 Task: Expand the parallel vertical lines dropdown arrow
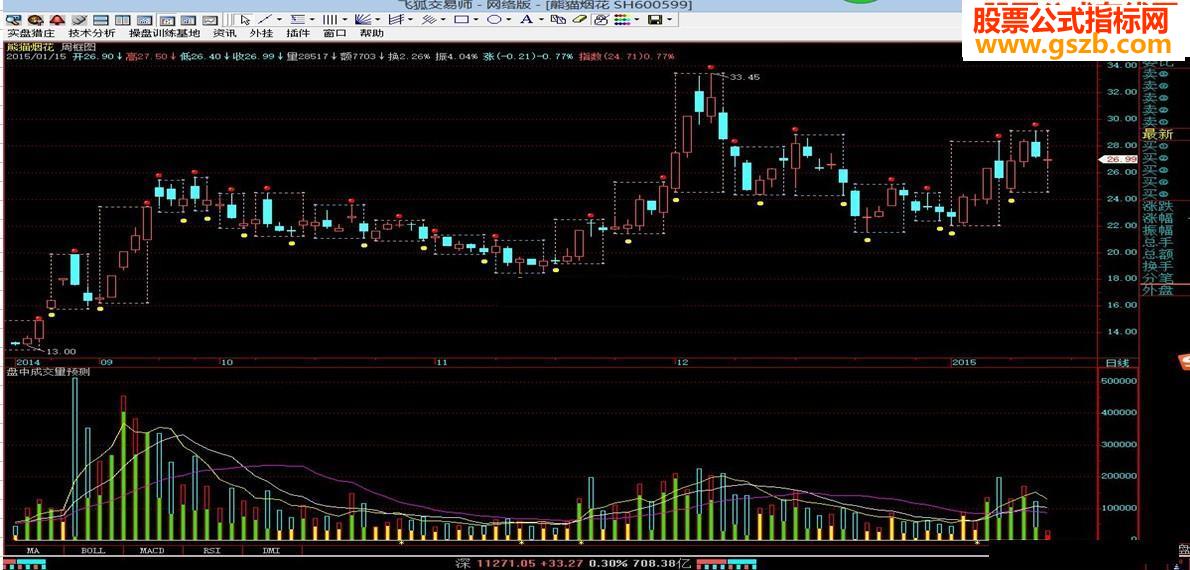point(345,20)
